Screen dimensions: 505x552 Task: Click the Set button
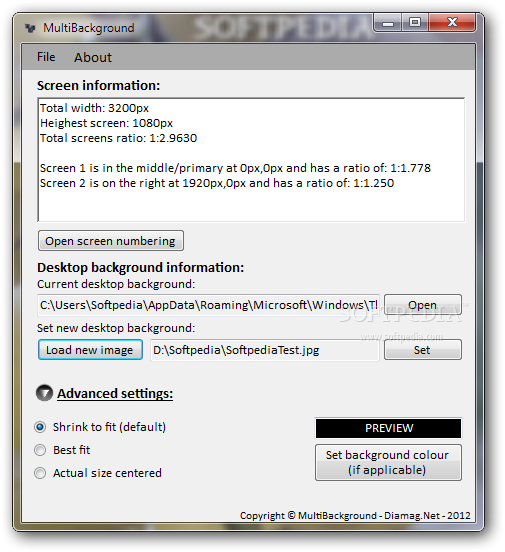pos(423,350)
